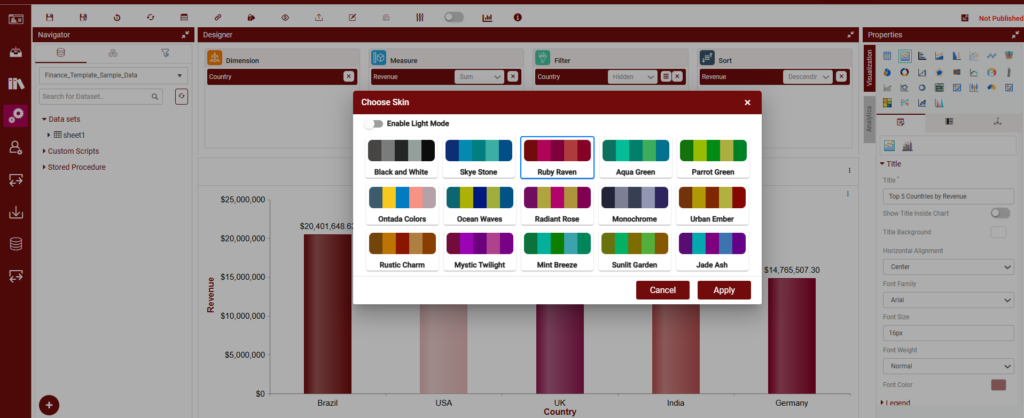Remove Country from the Dimension shelf
The width and height of the screenshot is (1024, 418).
pyautogui.click(x=348, y=76)
